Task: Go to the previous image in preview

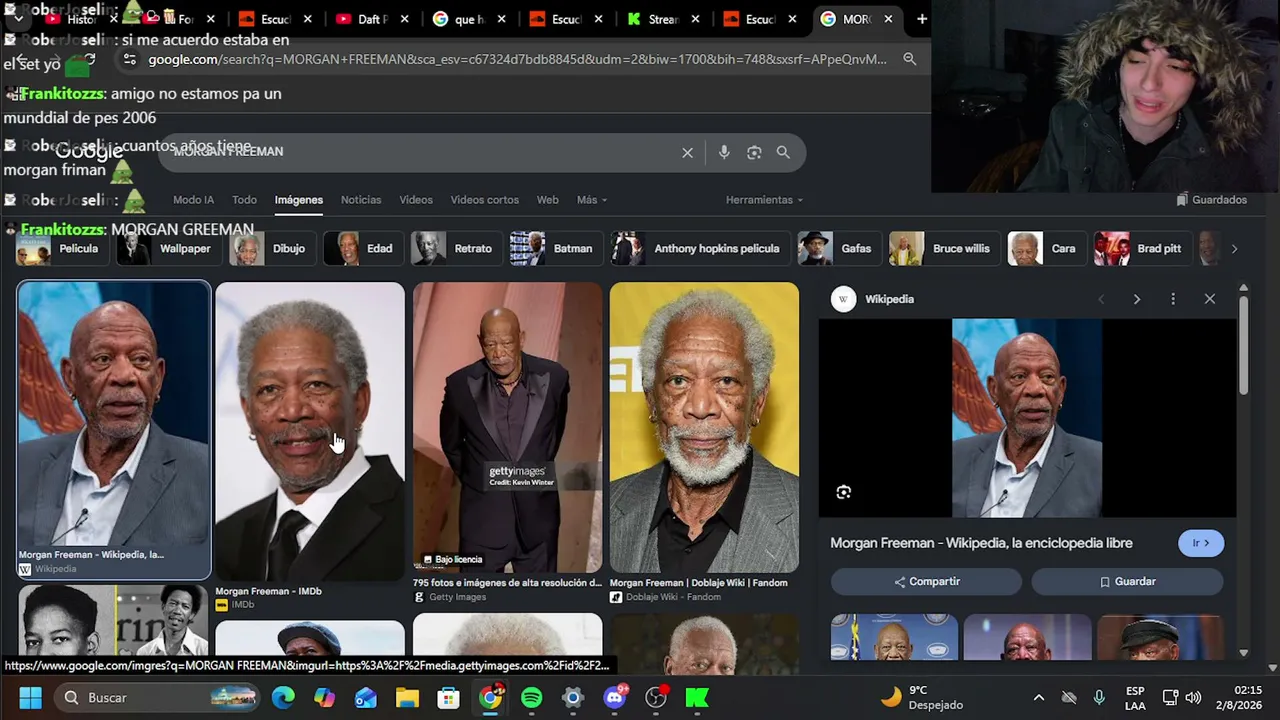Action: click(x=1101, y=299)
